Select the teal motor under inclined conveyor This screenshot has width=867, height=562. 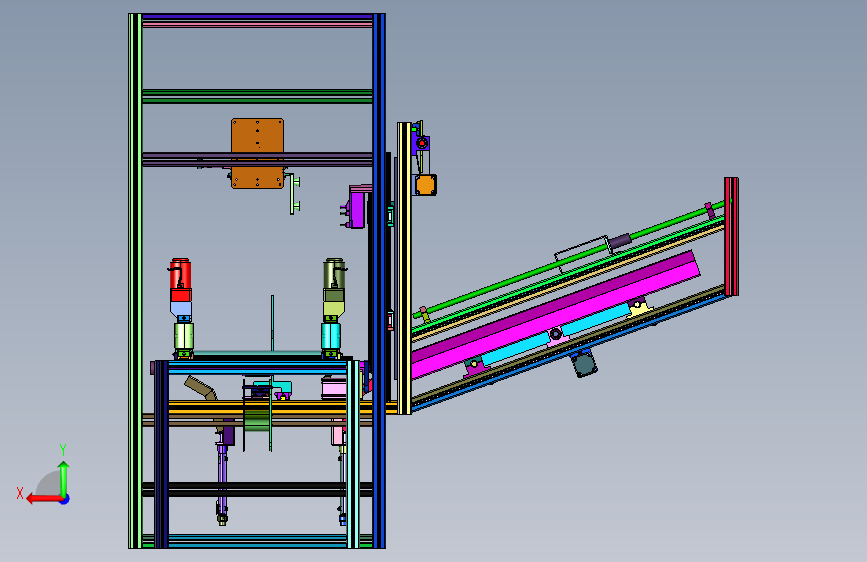point(584,365)
